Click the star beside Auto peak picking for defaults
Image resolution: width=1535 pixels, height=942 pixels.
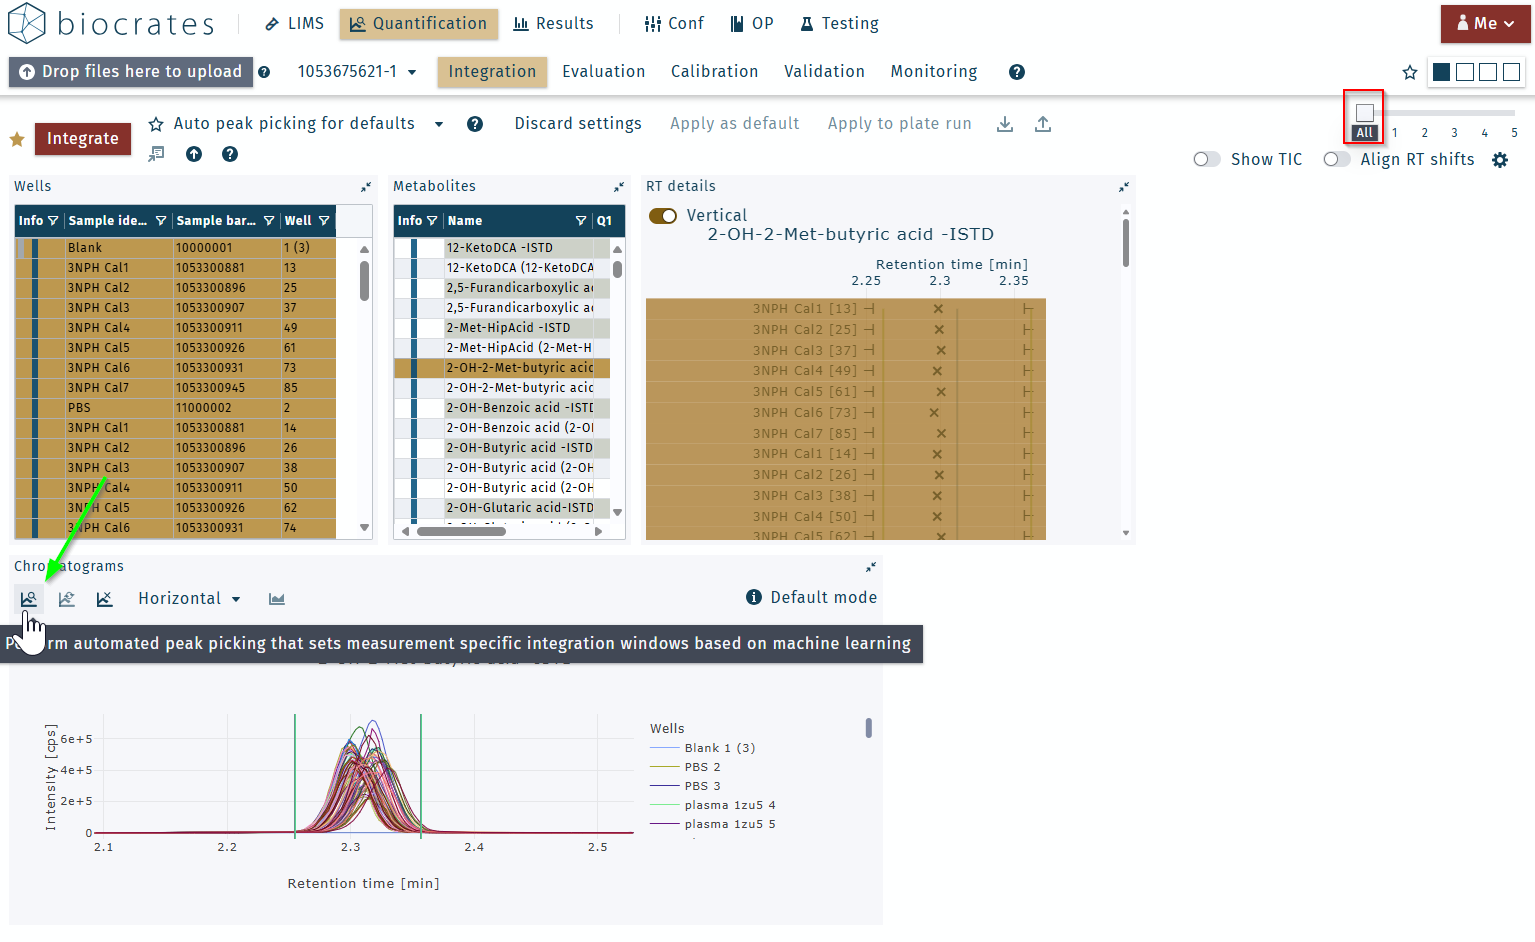[x=156, y=124]
